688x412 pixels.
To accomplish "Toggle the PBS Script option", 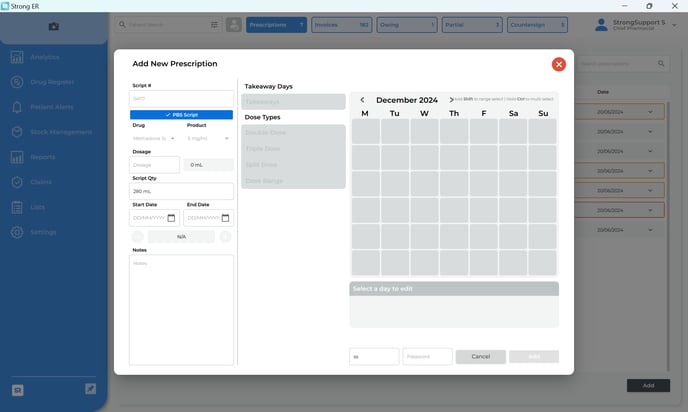I will pos(181,115).
